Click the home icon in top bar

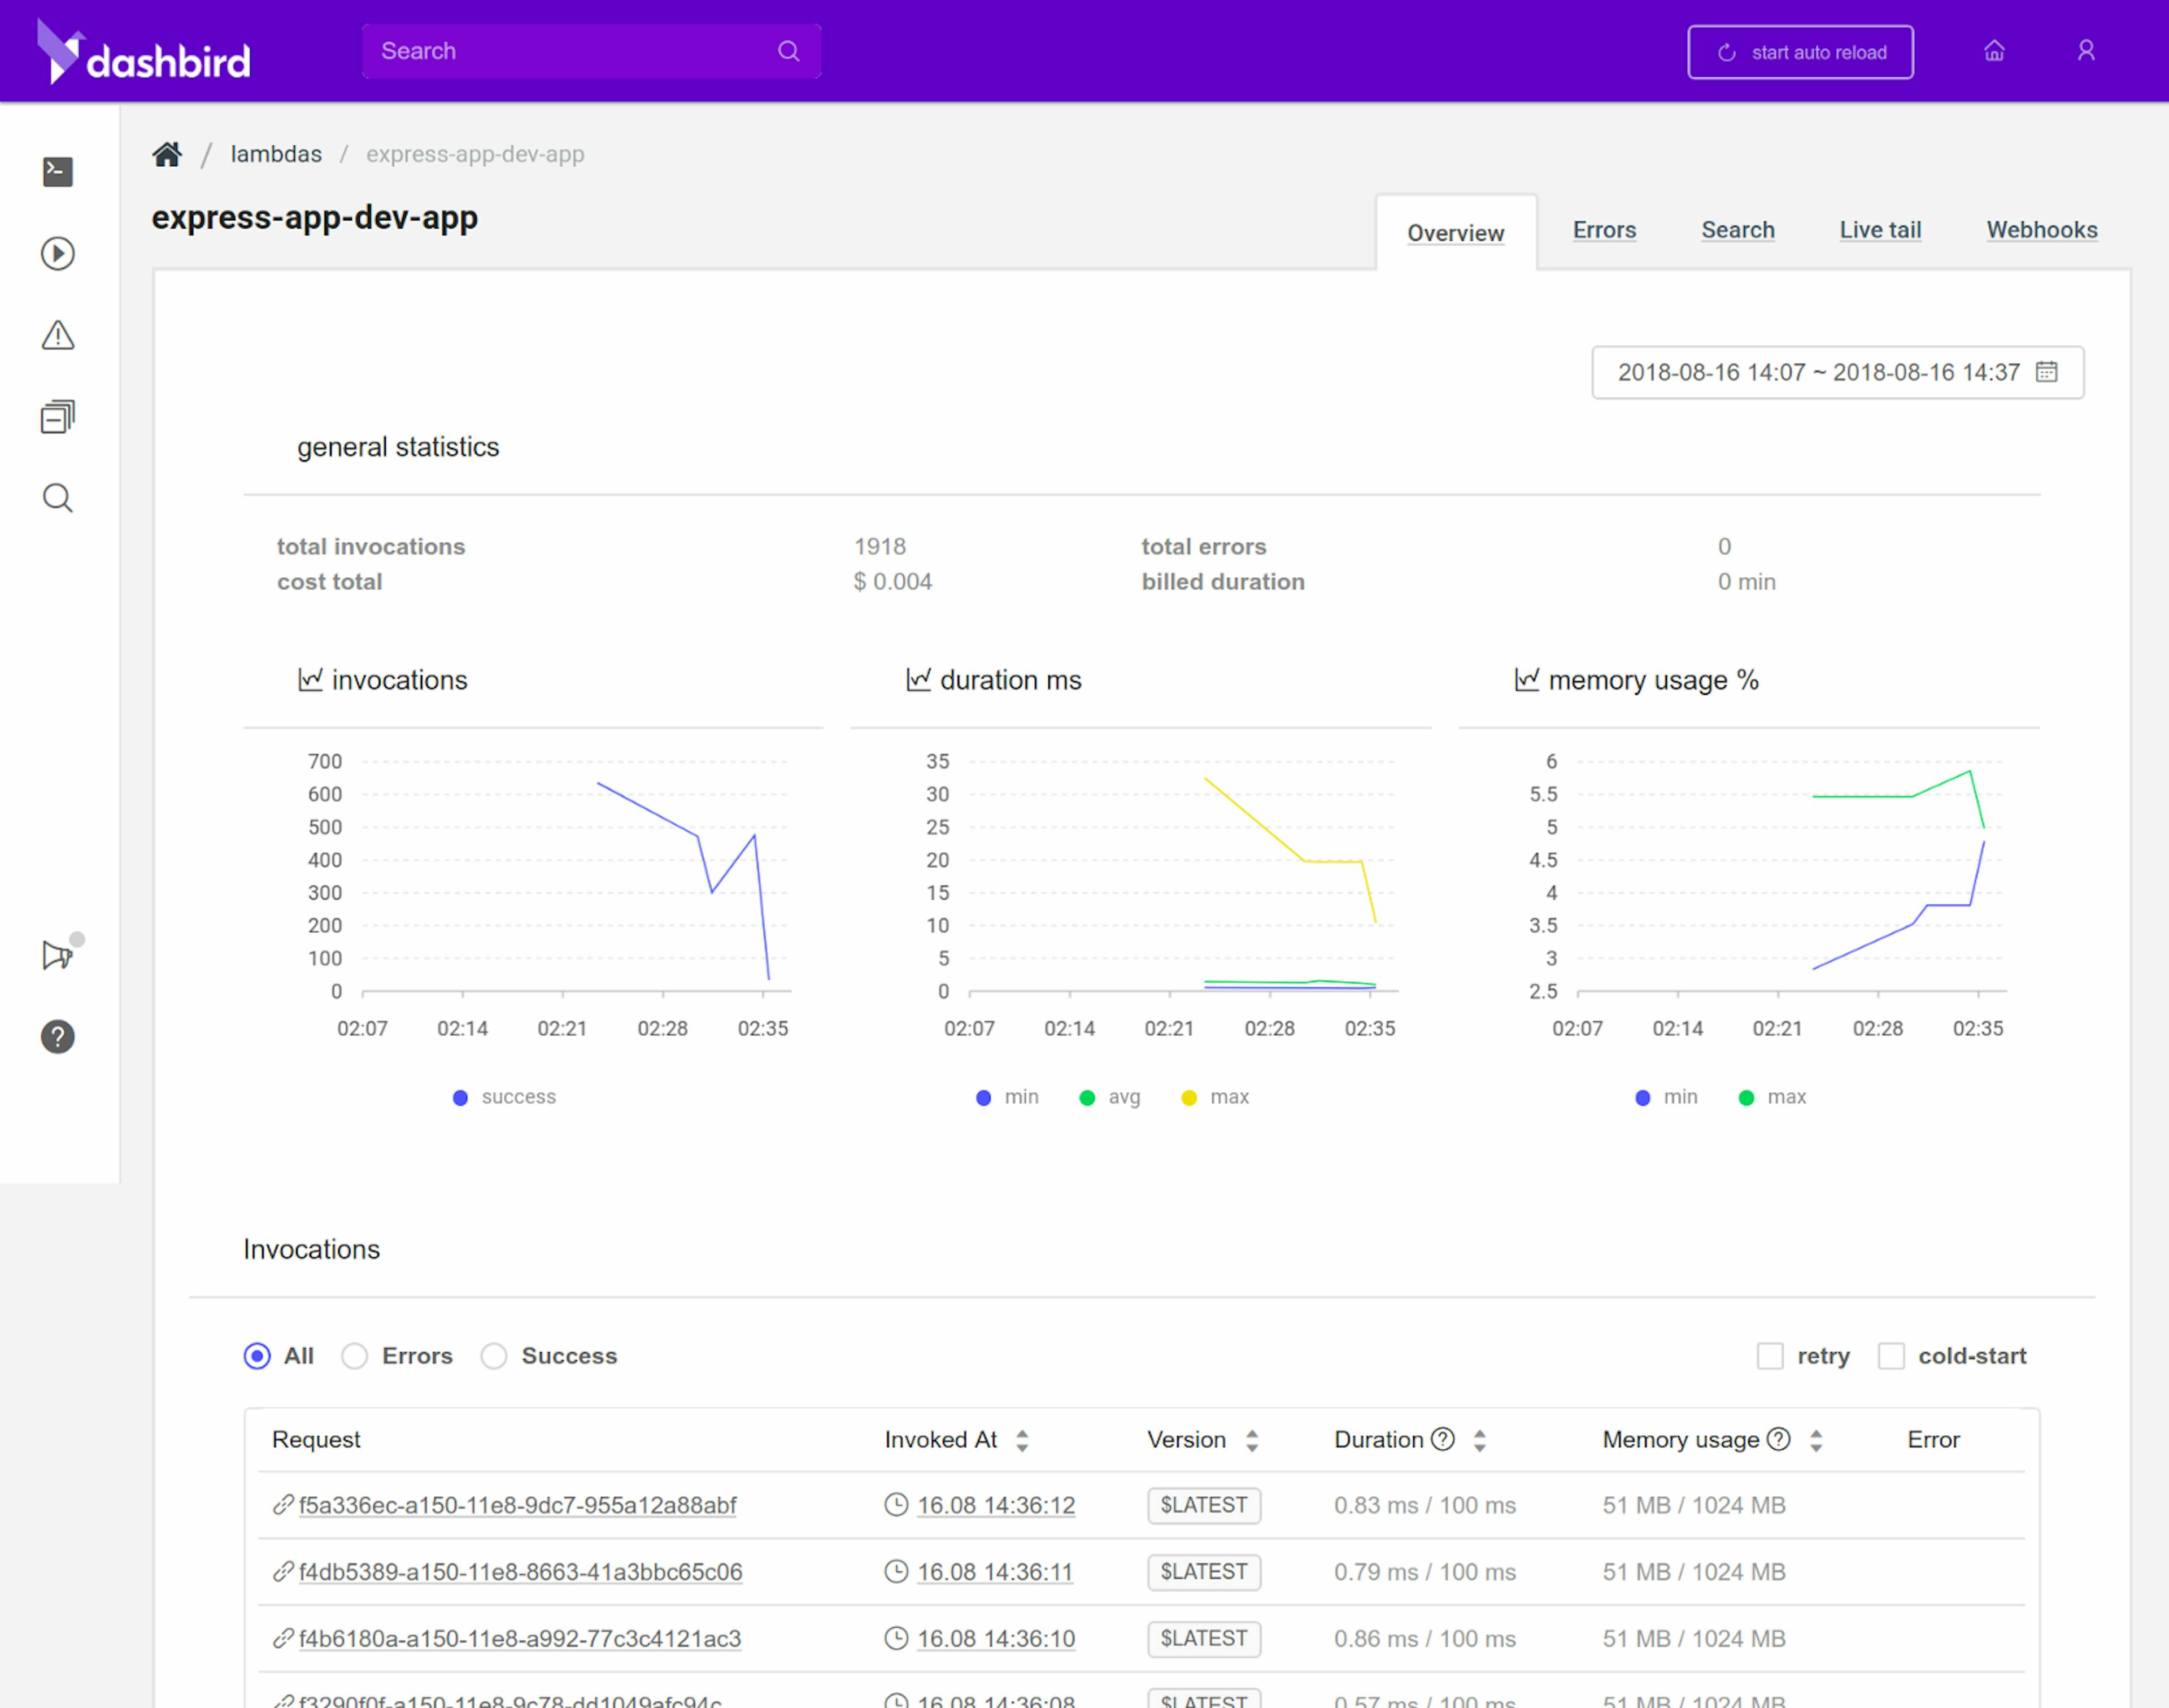pyautogui.click(x=1994, y=51)
